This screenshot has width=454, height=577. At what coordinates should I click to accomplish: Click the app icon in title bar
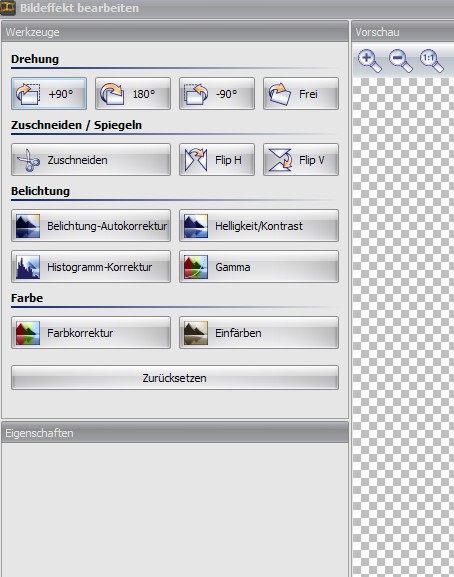tap(8, 7)
